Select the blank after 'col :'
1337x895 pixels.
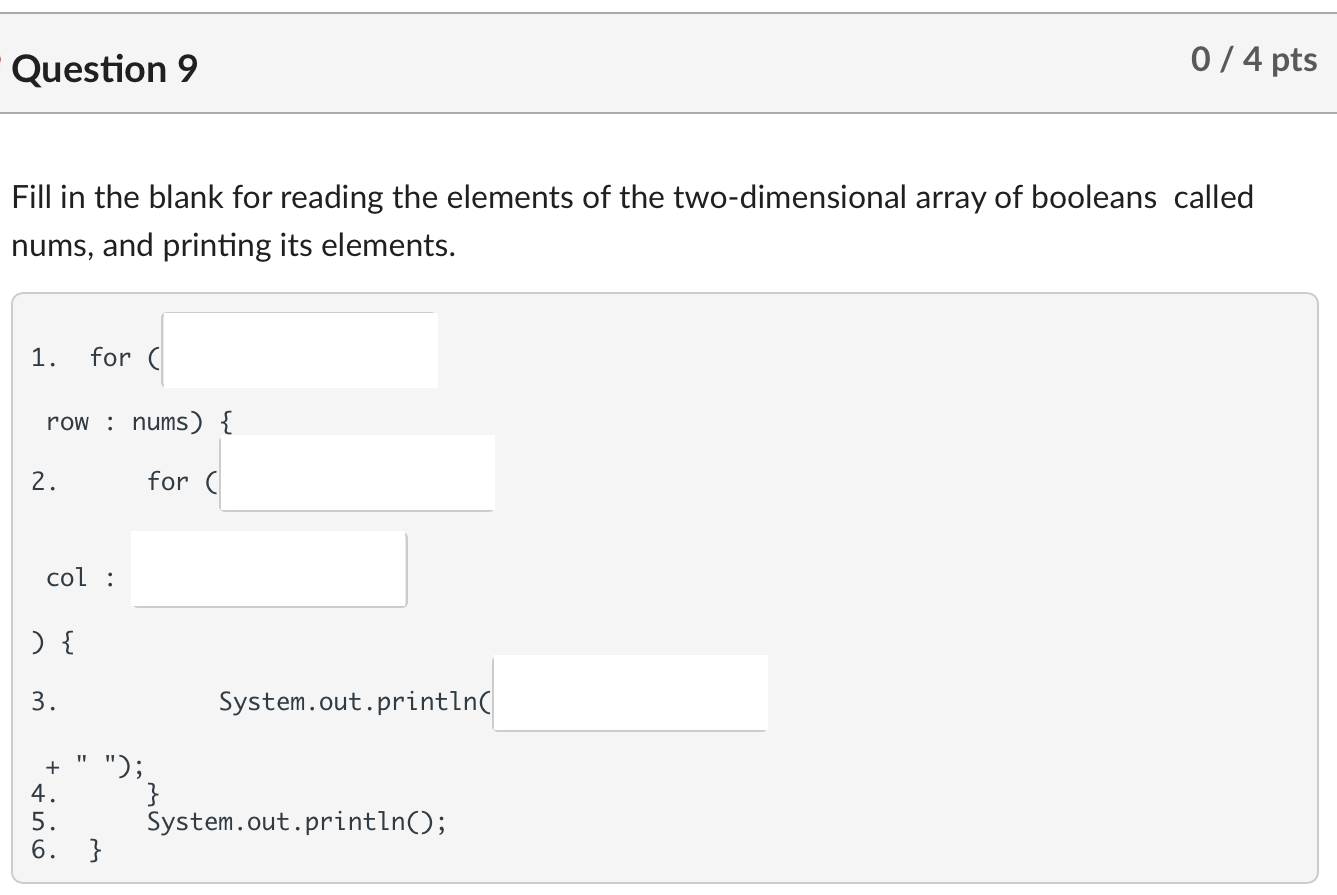(x=268, y=568)
